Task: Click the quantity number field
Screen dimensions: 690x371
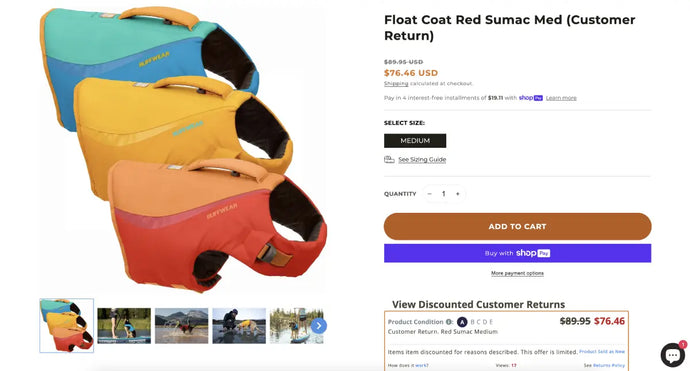Action: coord(444,194)
